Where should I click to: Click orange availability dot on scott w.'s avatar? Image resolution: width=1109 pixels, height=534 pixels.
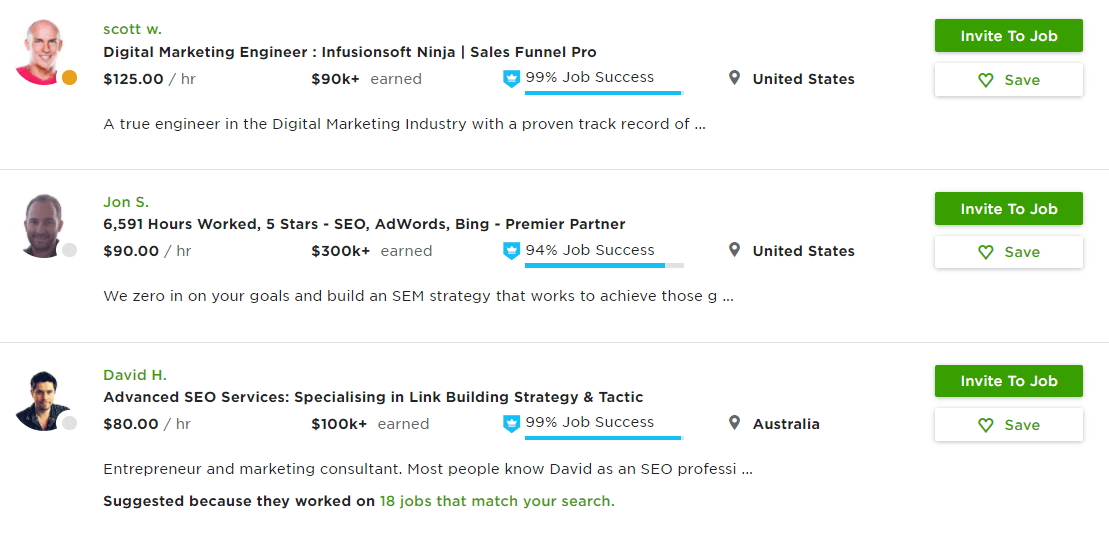coord(69,77)
